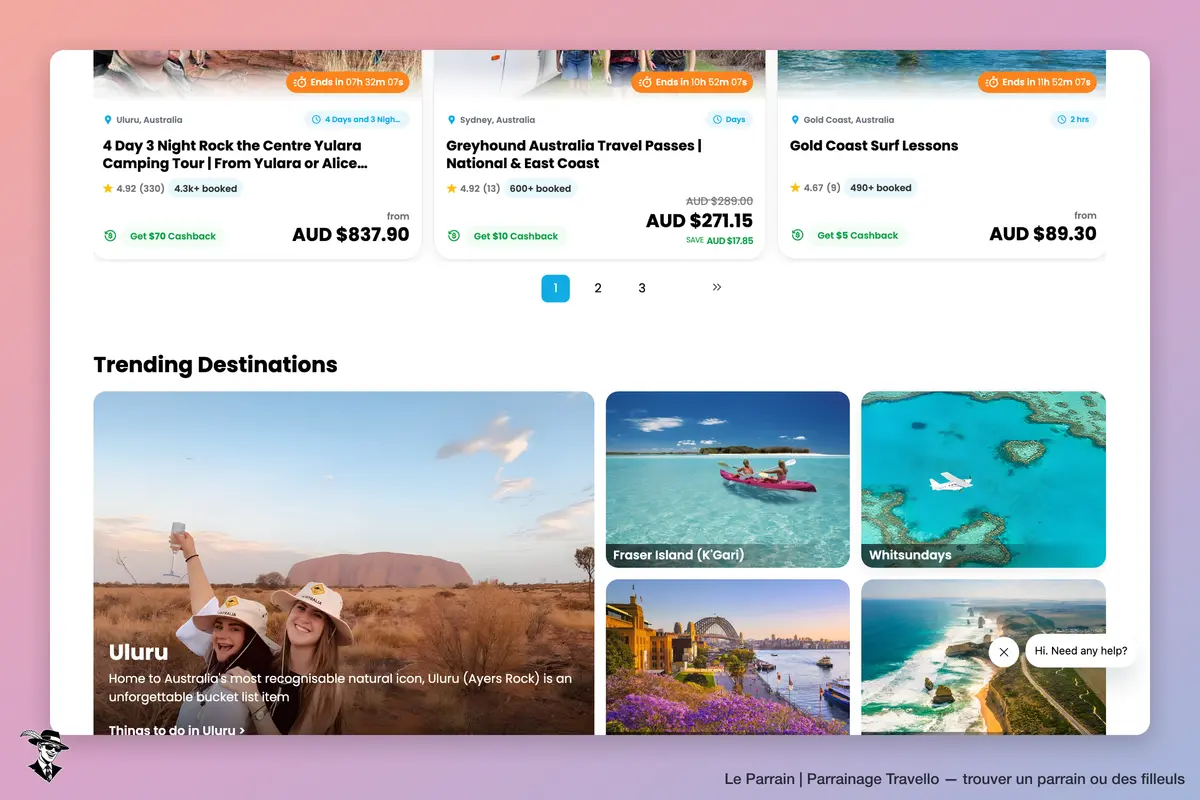Click the location pin icon beside Gold Coast, Australia
Viewport: 1200px width, 800px height.
[x=795, y=120]
